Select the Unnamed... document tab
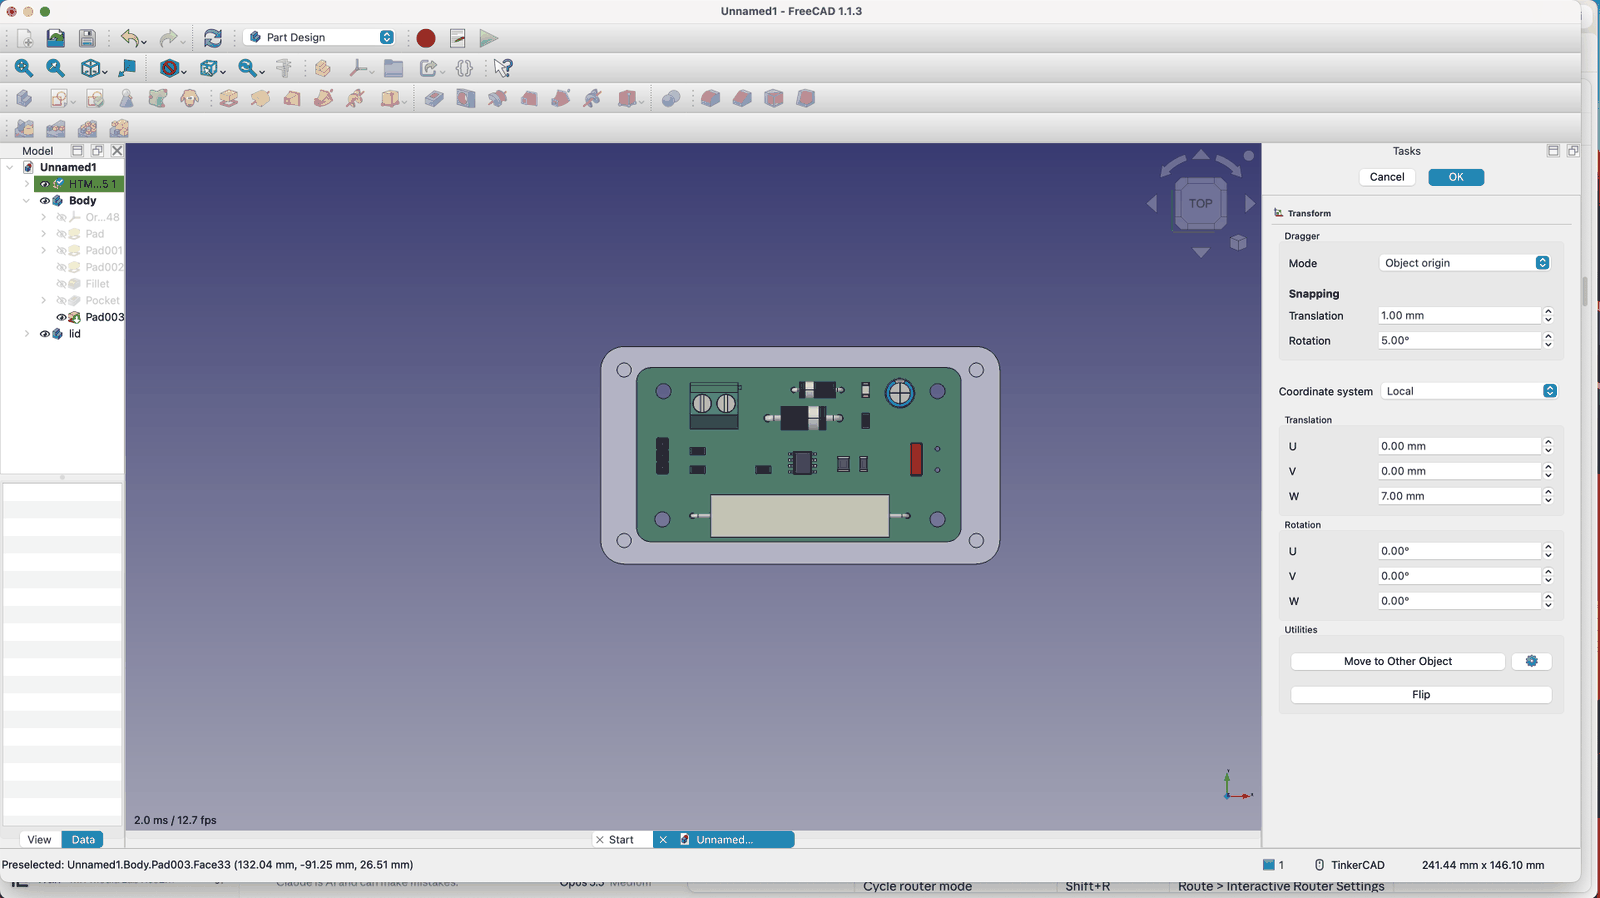This screenshot has height=898, width=1600. pos(724,840)
